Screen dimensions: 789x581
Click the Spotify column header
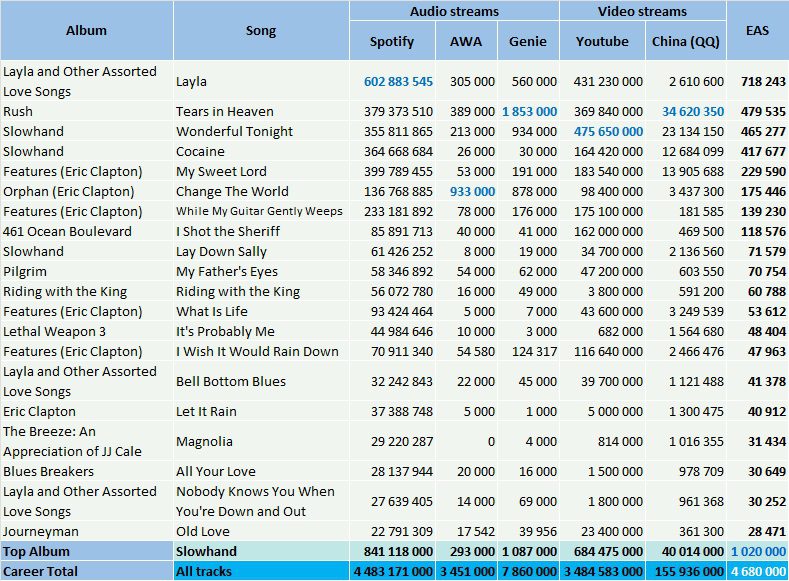click(392, 41)
